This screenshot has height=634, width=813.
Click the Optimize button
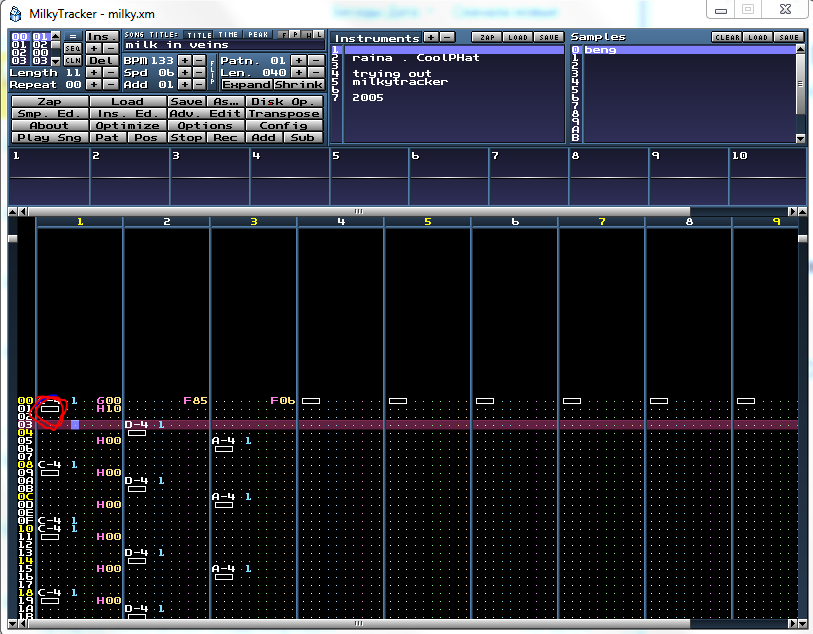pos(128,125)
